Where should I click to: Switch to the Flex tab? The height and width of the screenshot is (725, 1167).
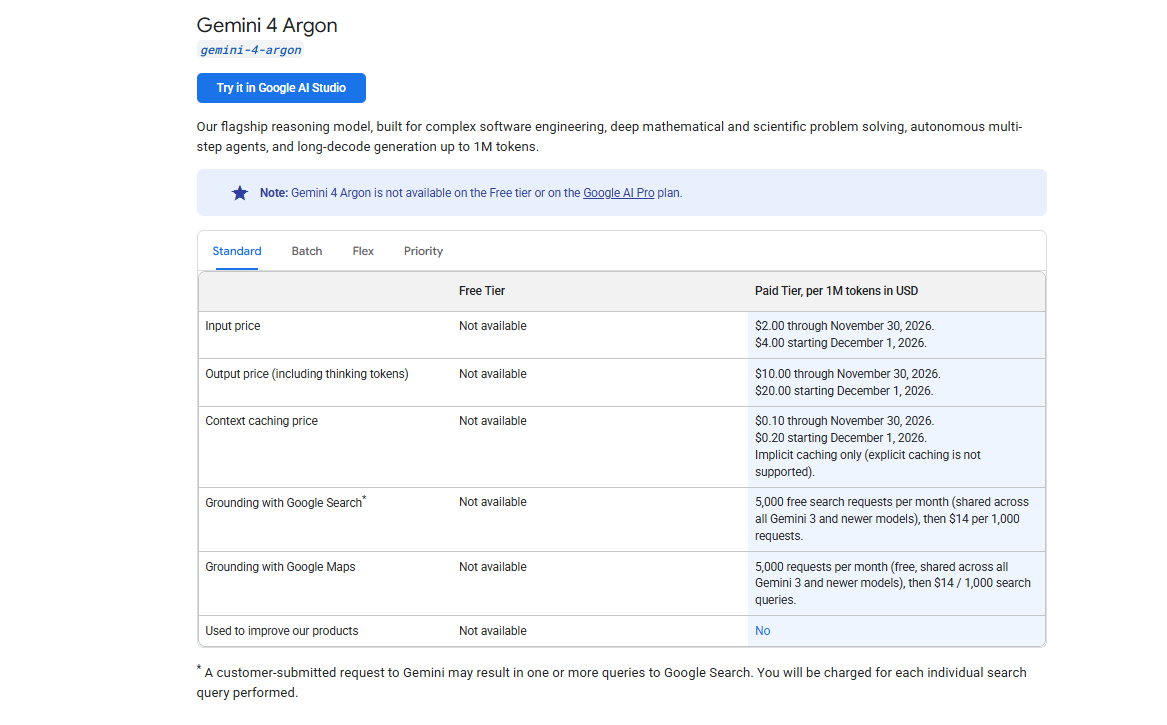point(363,251)
